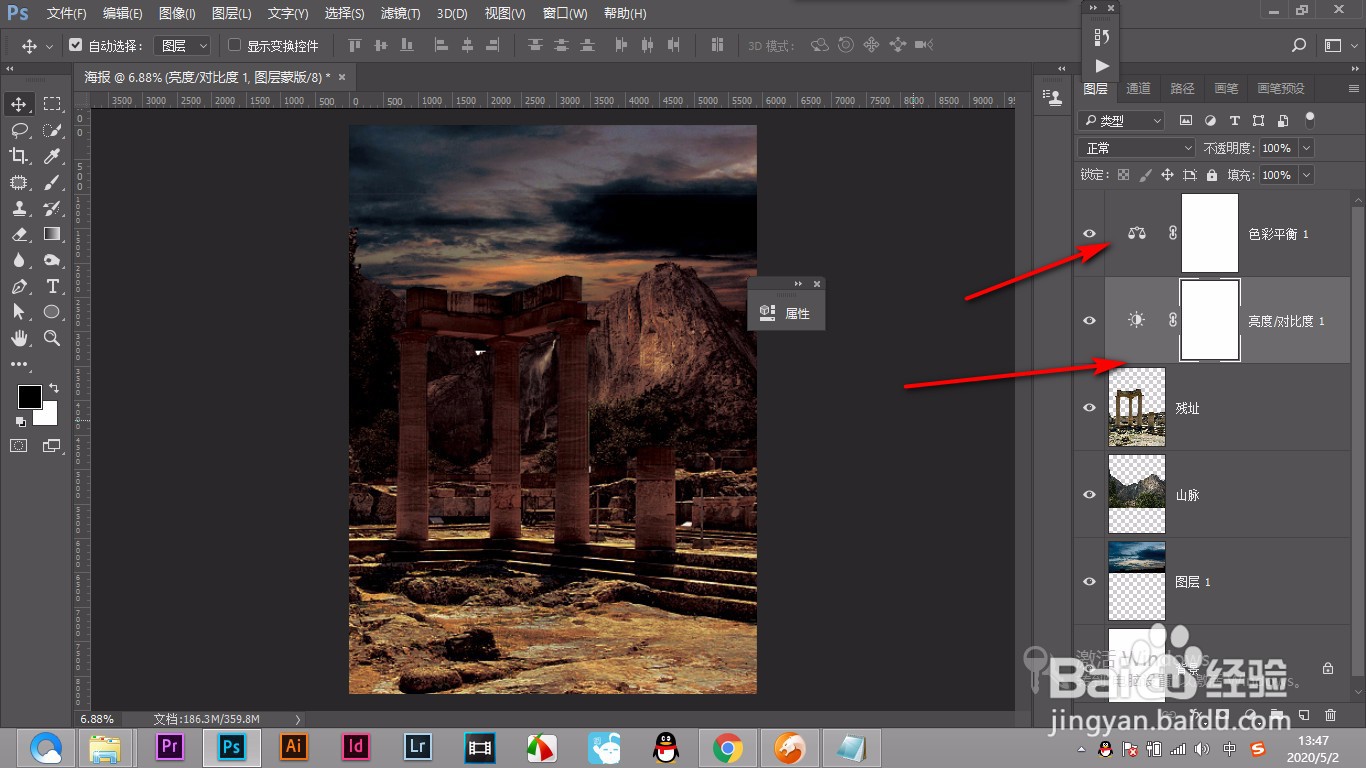Open the auto-select 图层 dropdown

[x=183, y=45]
